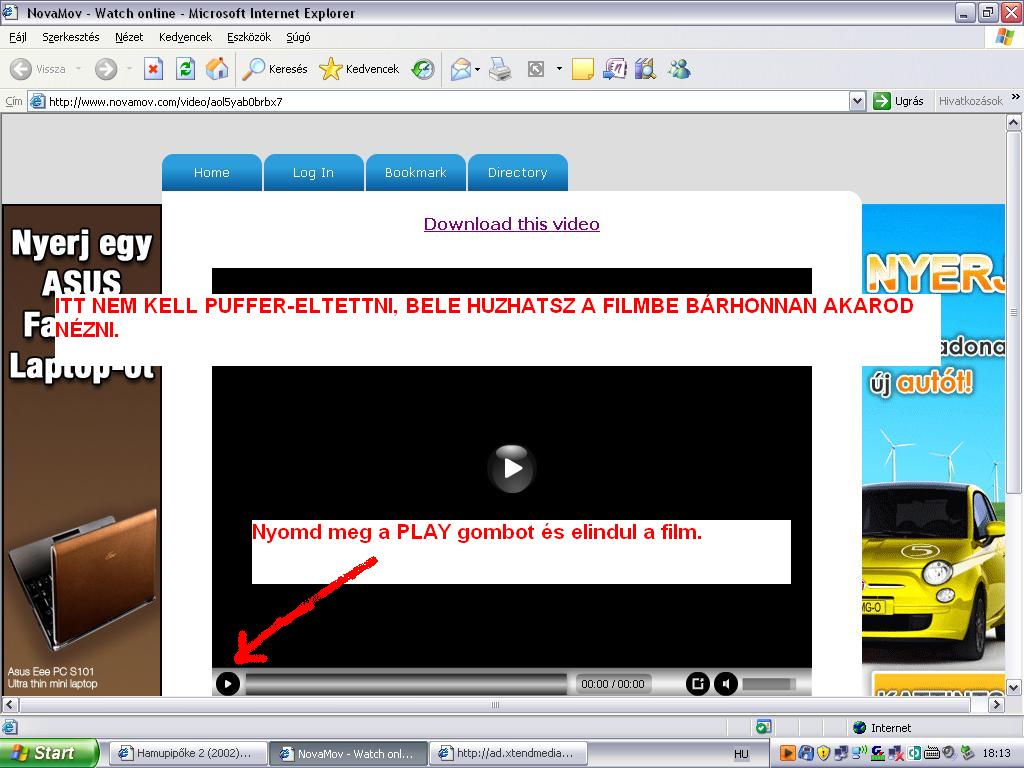The image size is (1024, 768).
Task: Click the 18:13 system tray clock
Action: tap(997, 753)
